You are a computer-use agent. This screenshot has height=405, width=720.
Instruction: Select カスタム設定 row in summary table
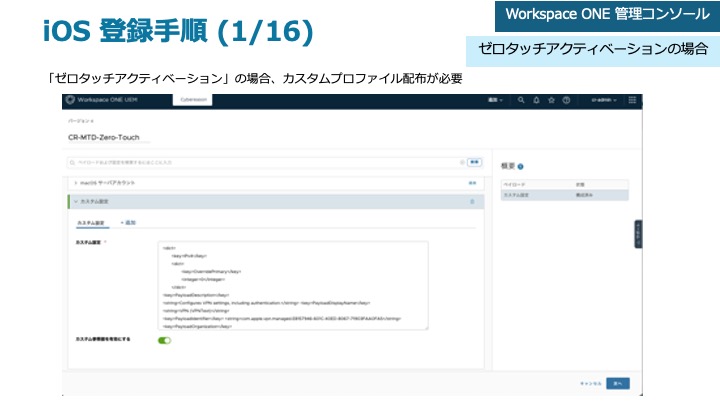click(x=564, y=195)
